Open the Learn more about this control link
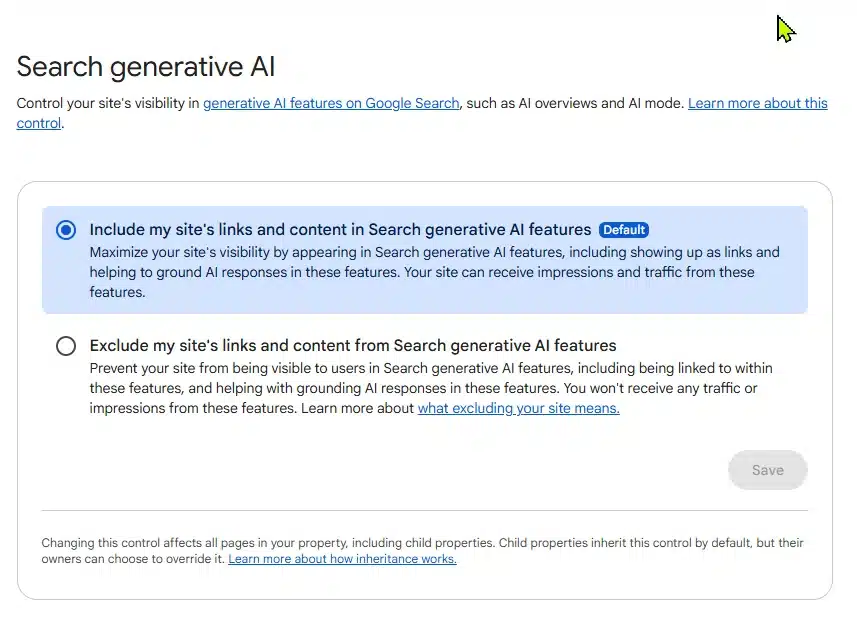The image size is (857, 636). click(x=758, y=103)
